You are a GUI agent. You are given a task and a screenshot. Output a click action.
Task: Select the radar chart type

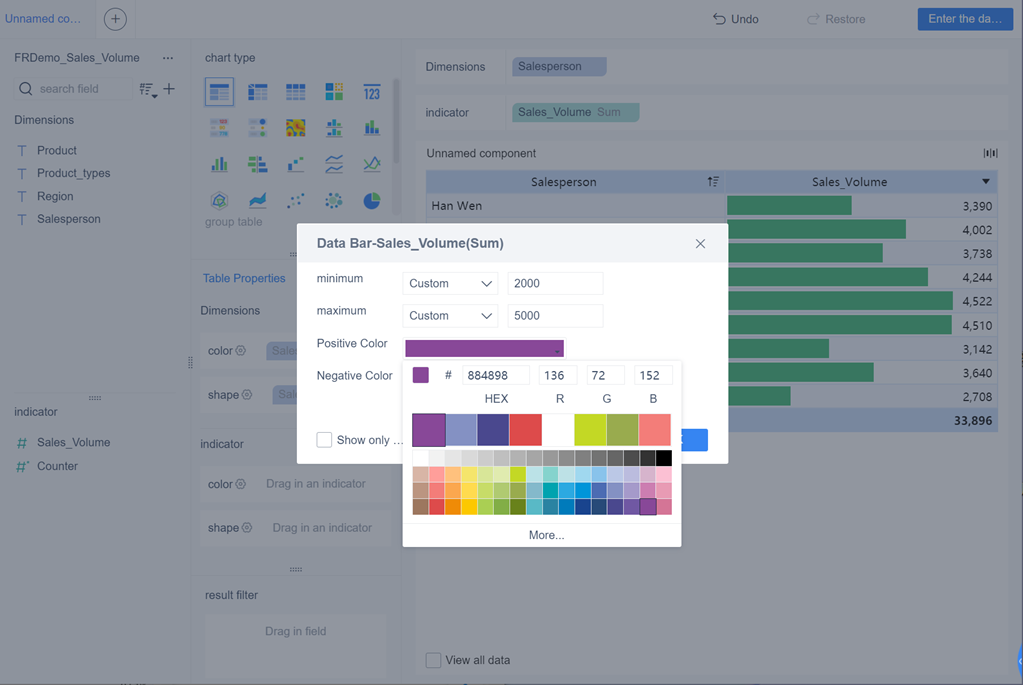coord(219,200)
